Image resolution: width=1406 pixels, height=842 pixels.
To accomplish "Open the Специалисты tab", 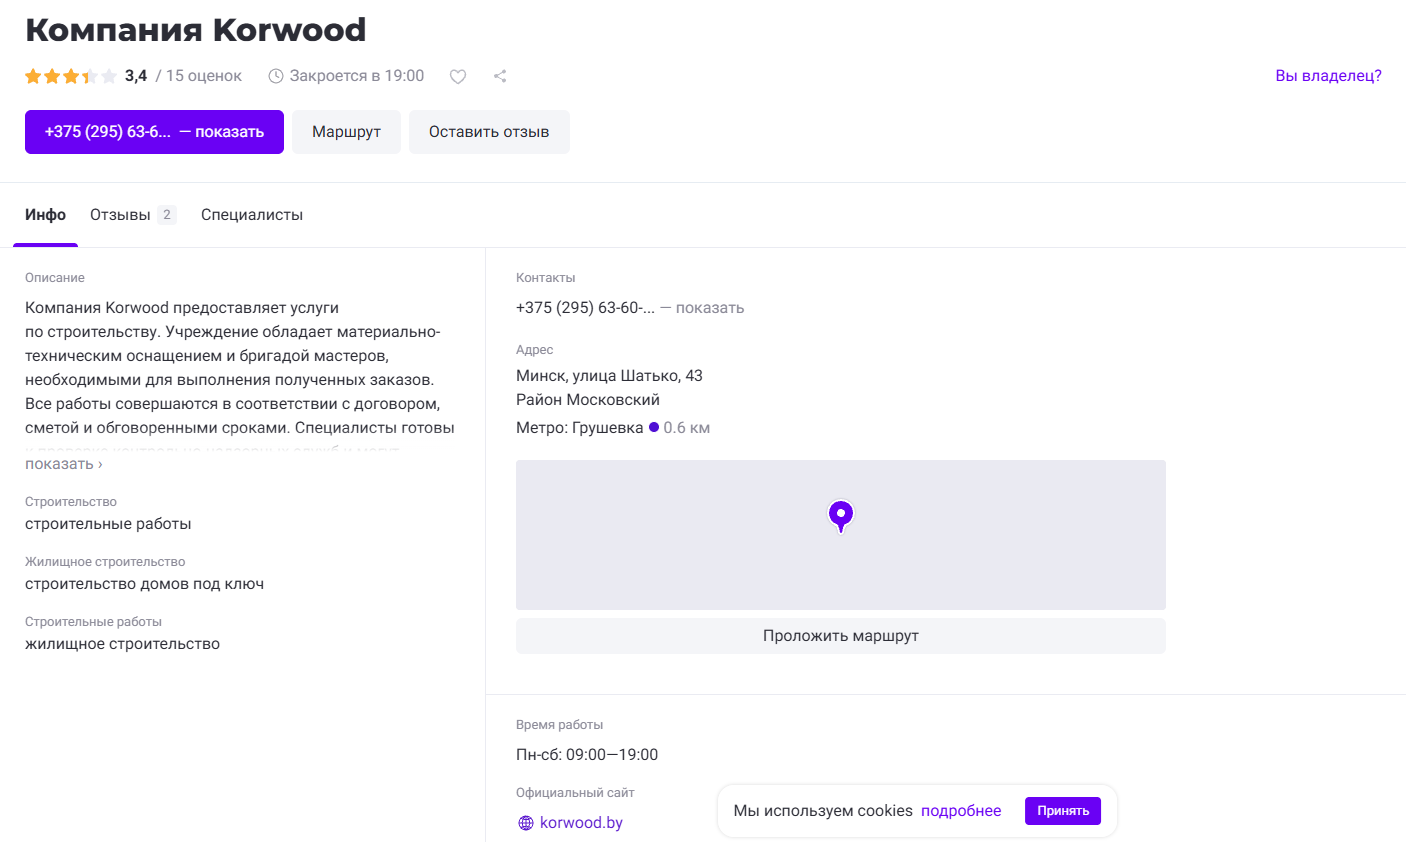I will pyautogui.click(x=252, y=215).
